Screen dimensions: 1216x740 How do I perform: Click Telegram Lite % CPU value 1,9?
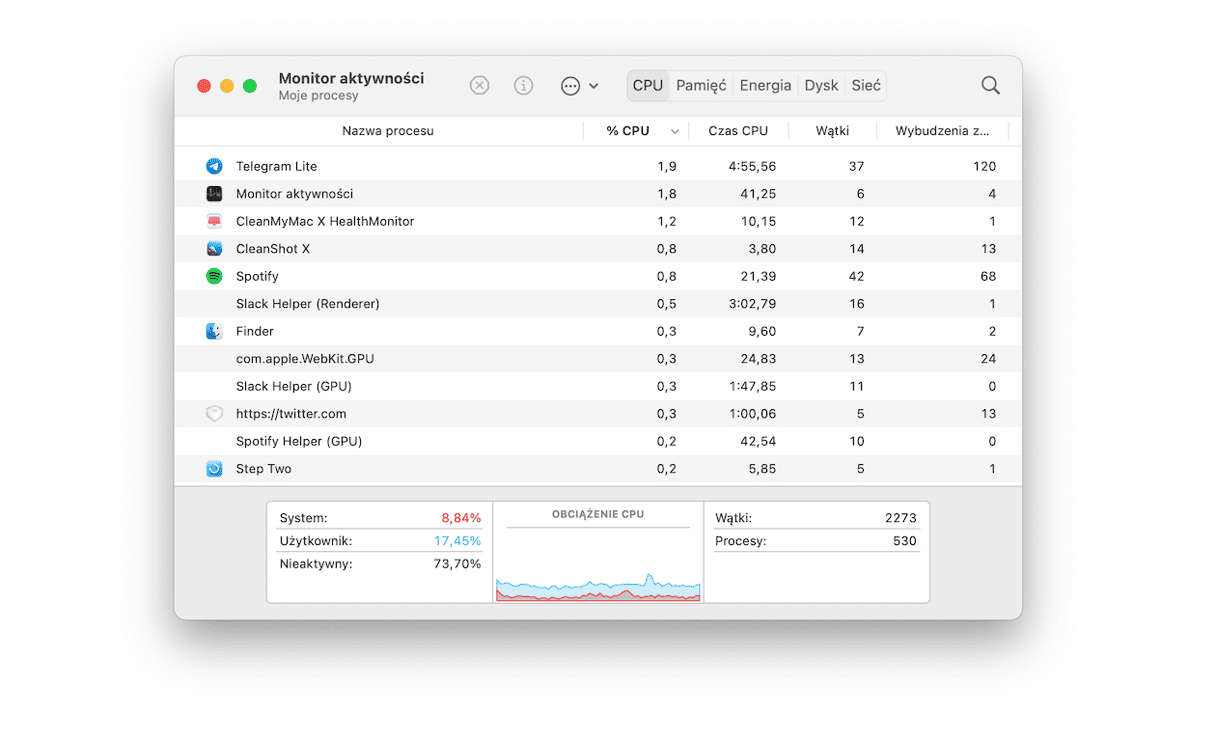click(x=667, y=166)
